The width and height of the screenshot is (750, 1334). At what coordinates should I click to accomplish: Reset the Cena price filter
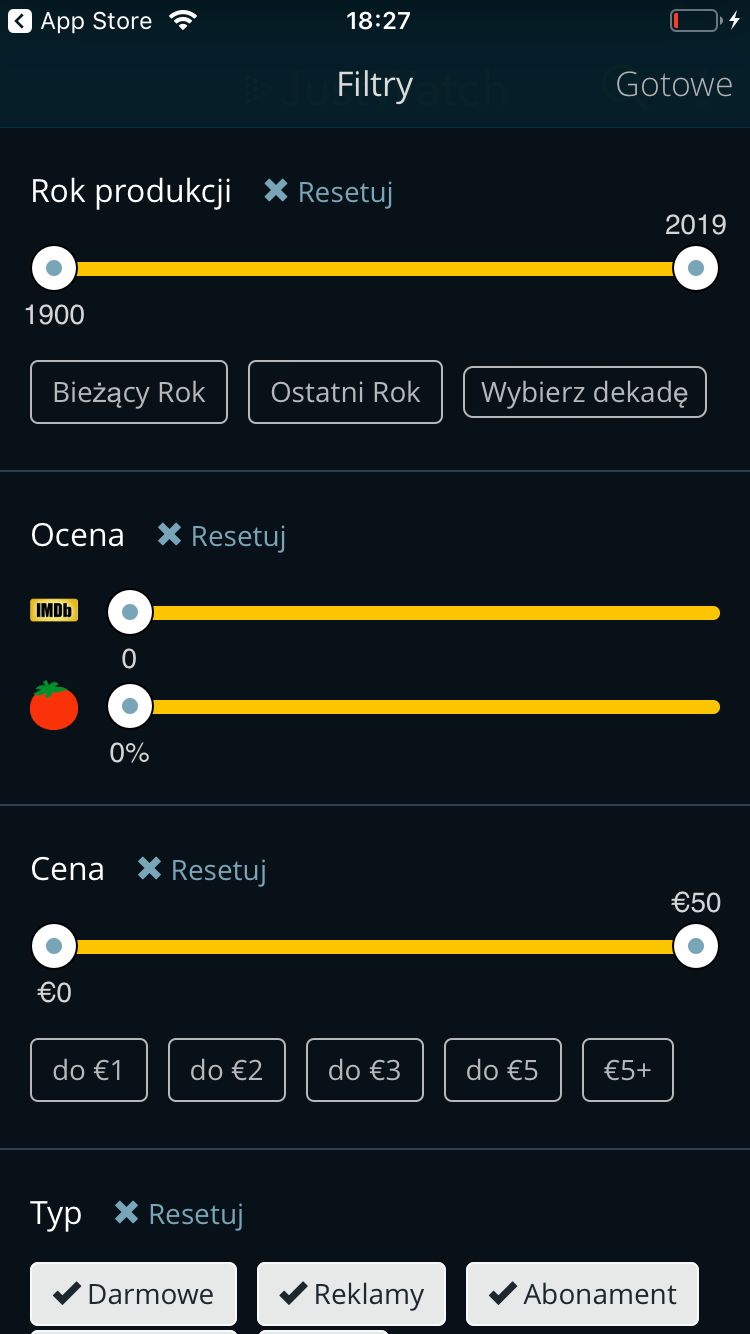(201, 869)
